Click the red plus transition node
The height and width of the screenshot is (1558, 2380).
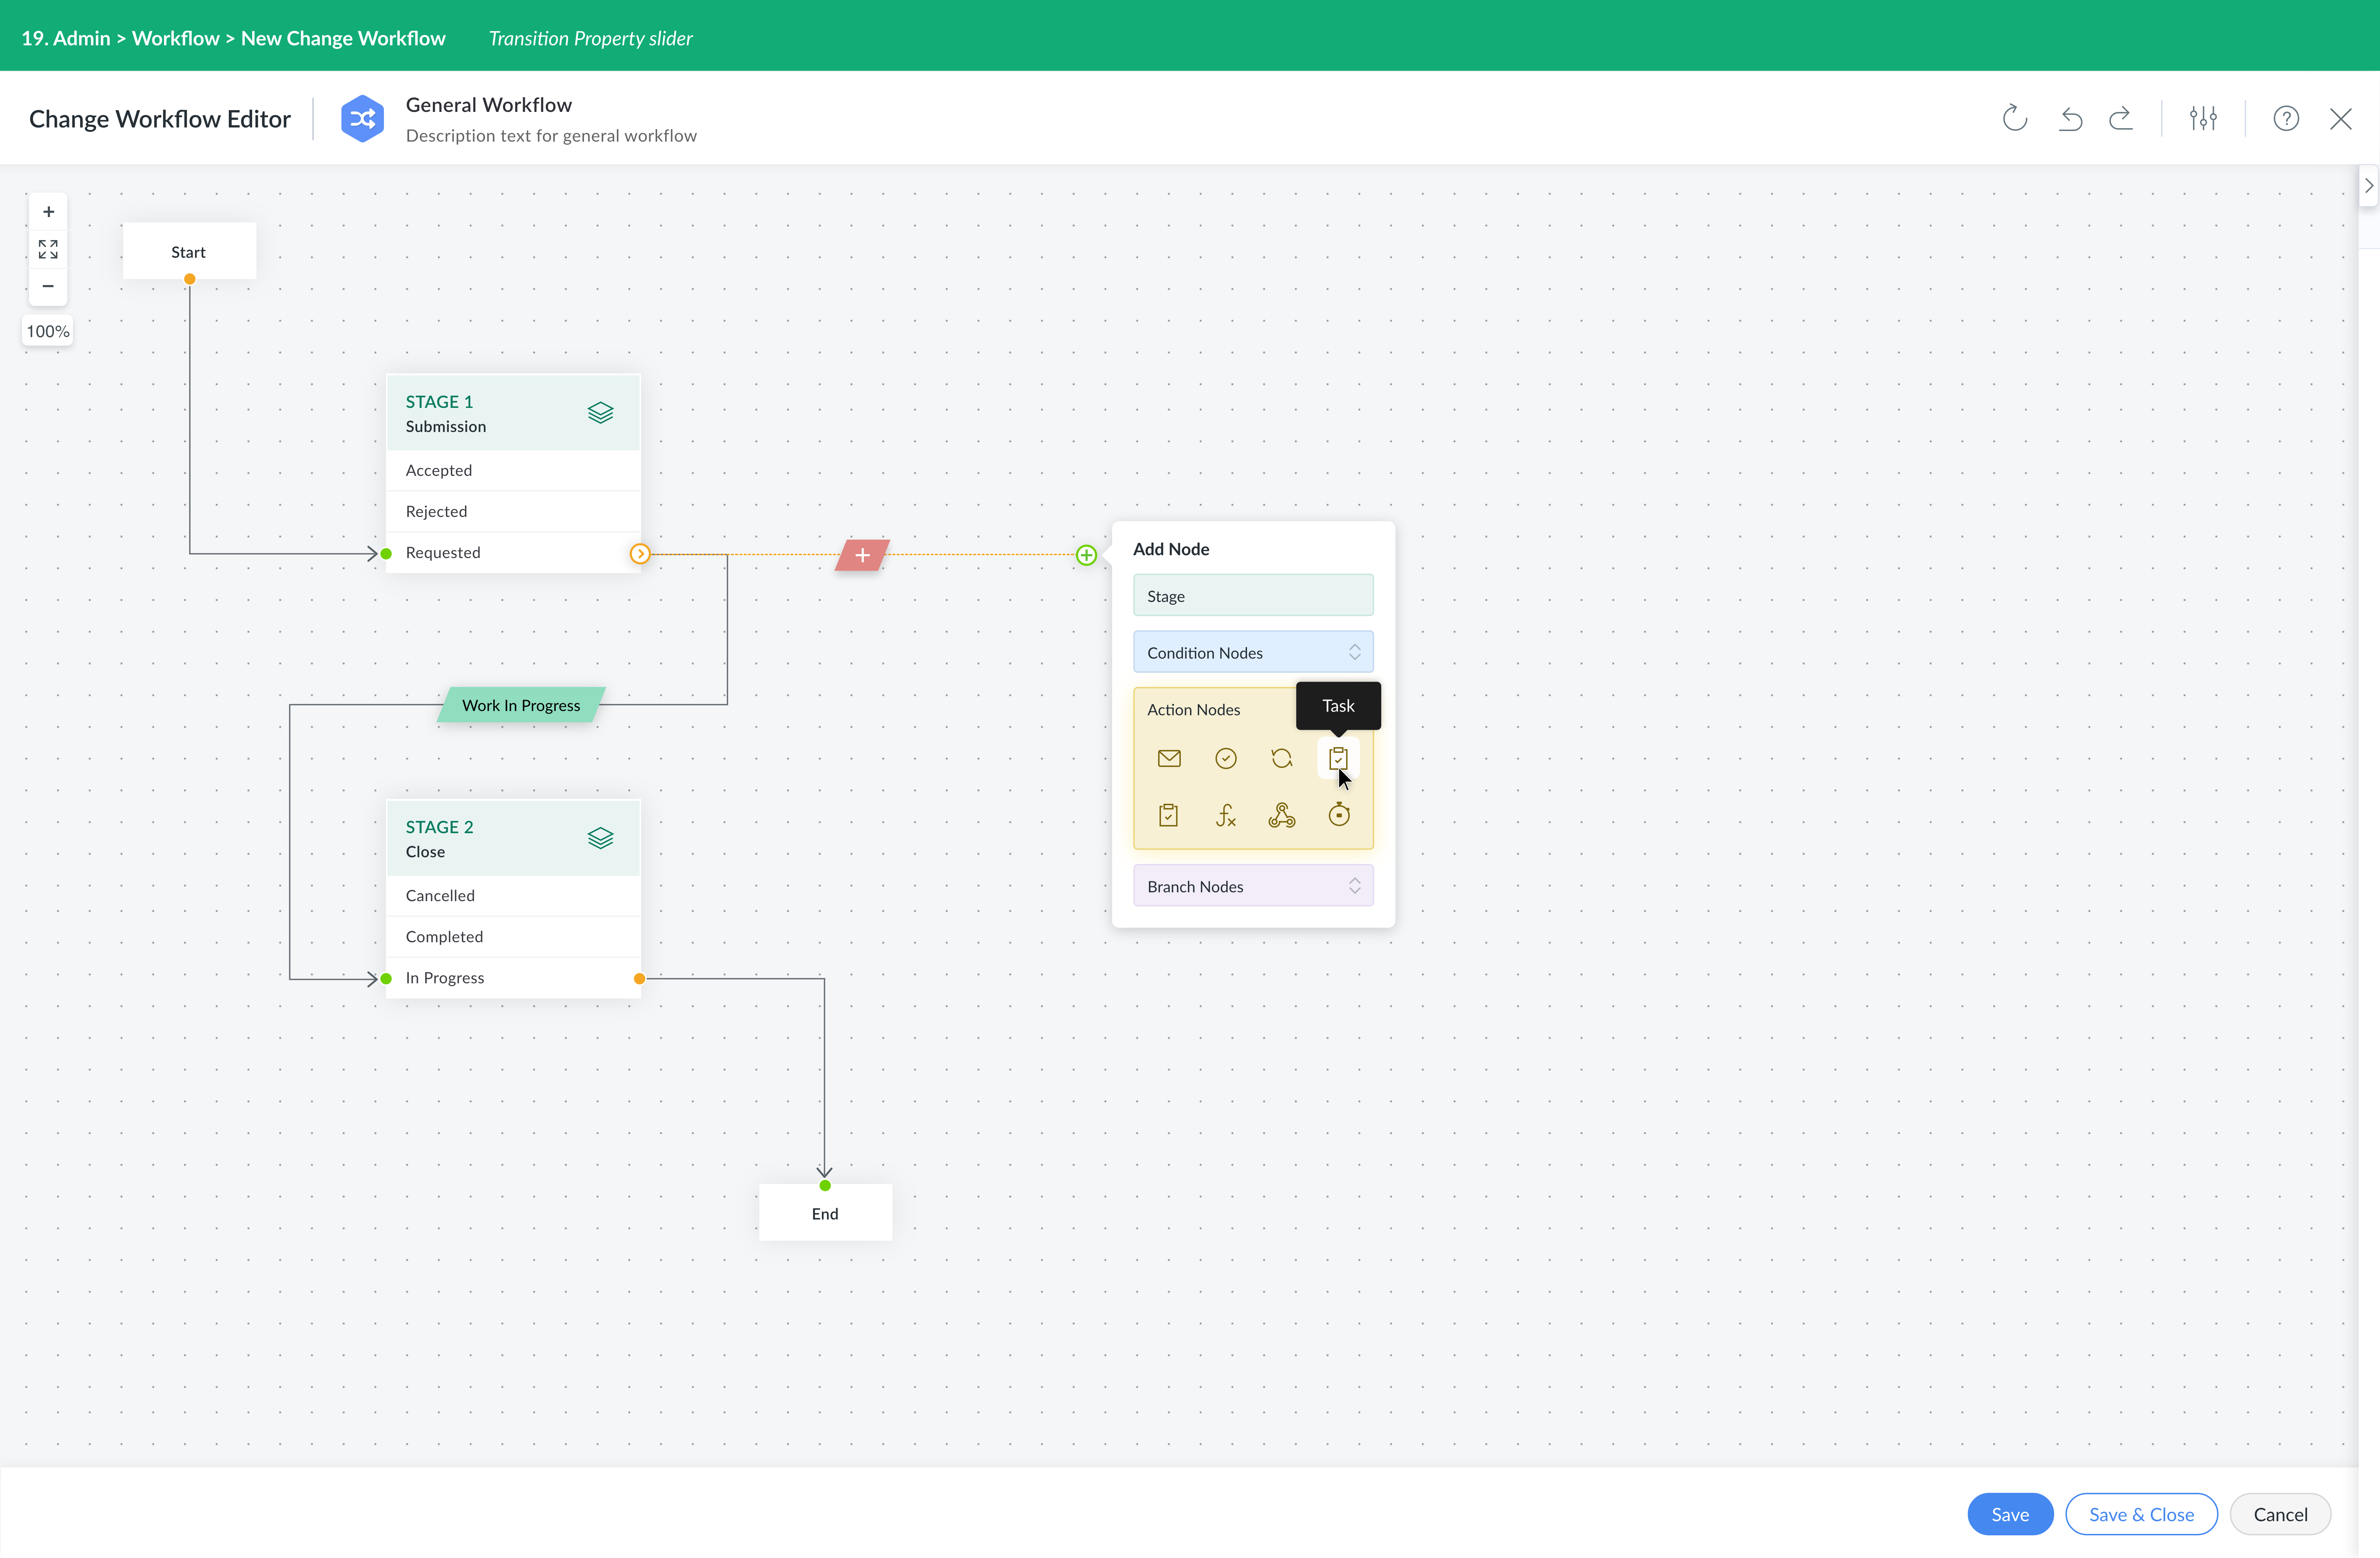tap(862, 555)
